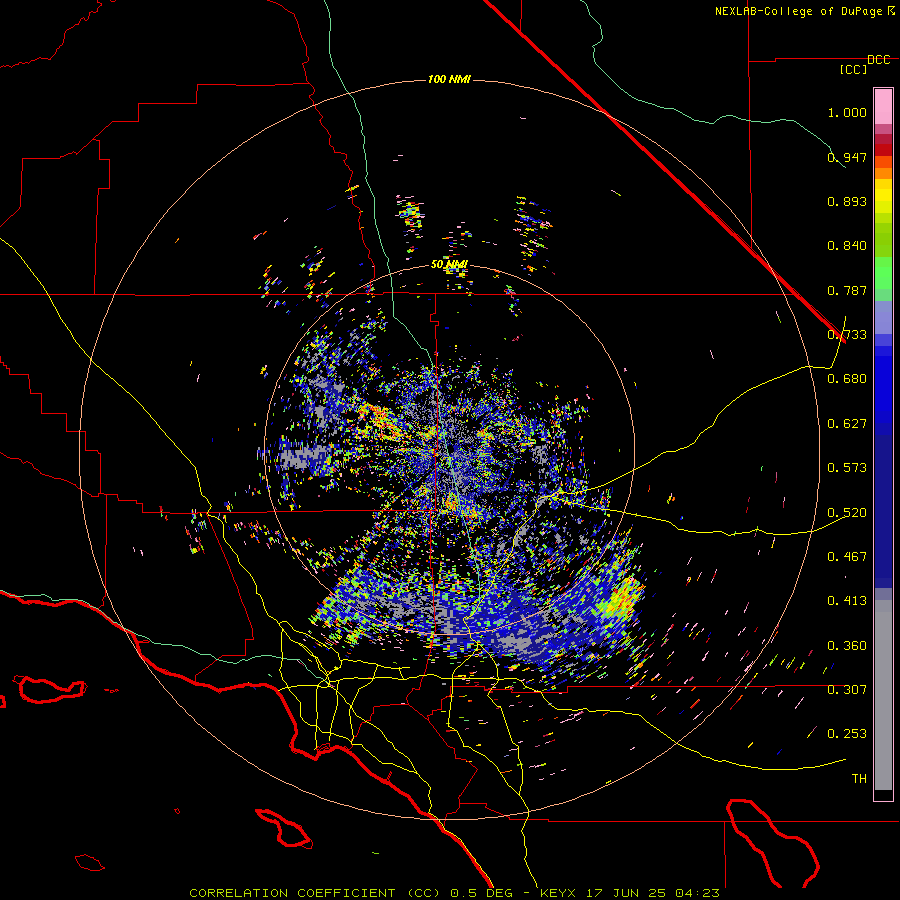This screenshot has width=900, height=900.
Task: Pick the bright green color bar segment
Action: pos(883,272)
